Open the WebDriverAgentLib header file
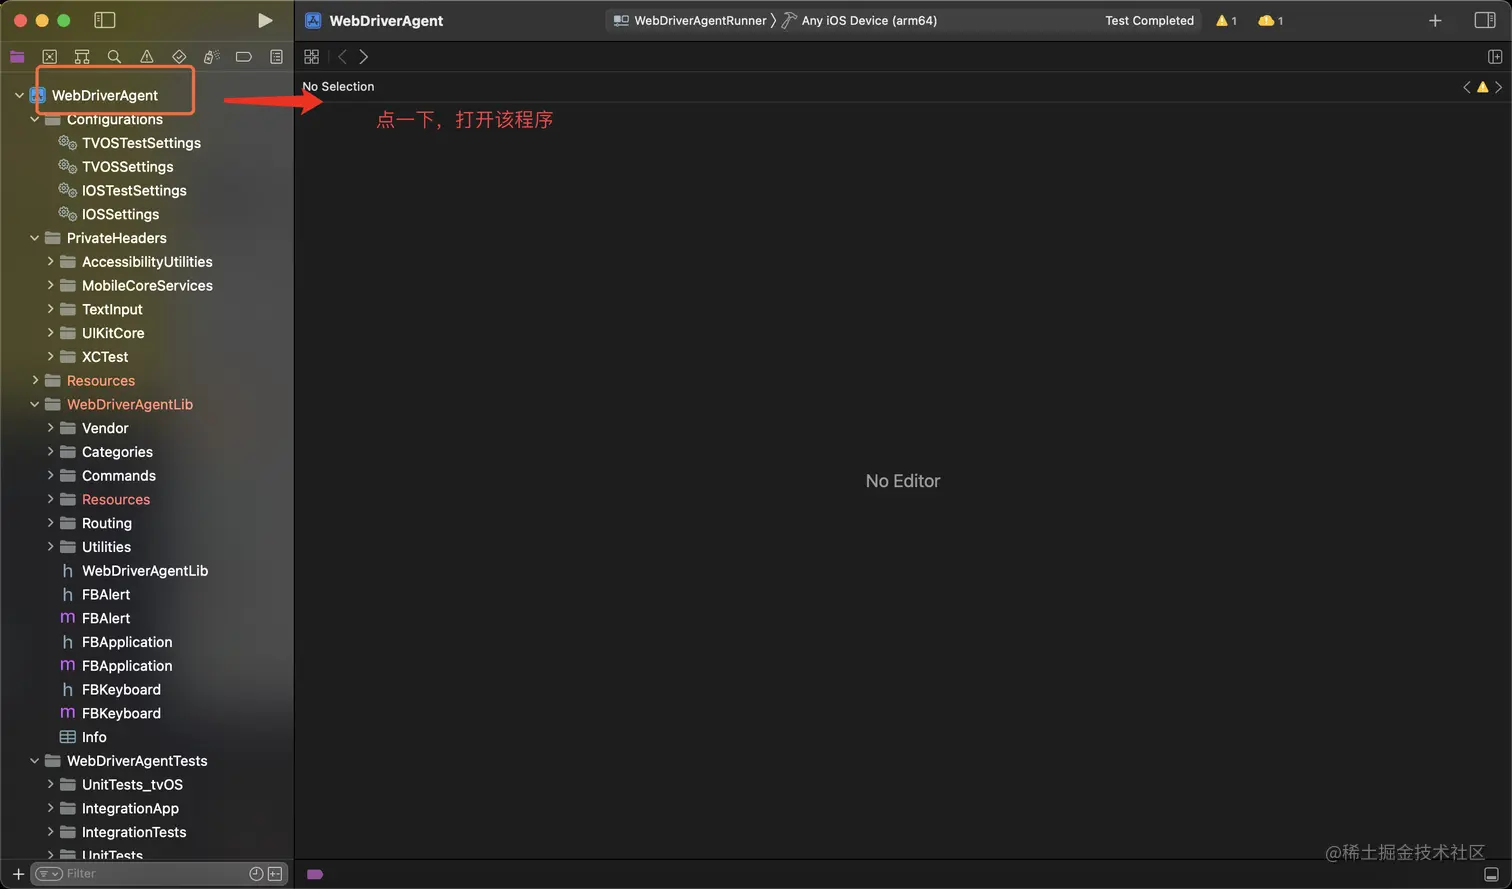 pos(145,571)
